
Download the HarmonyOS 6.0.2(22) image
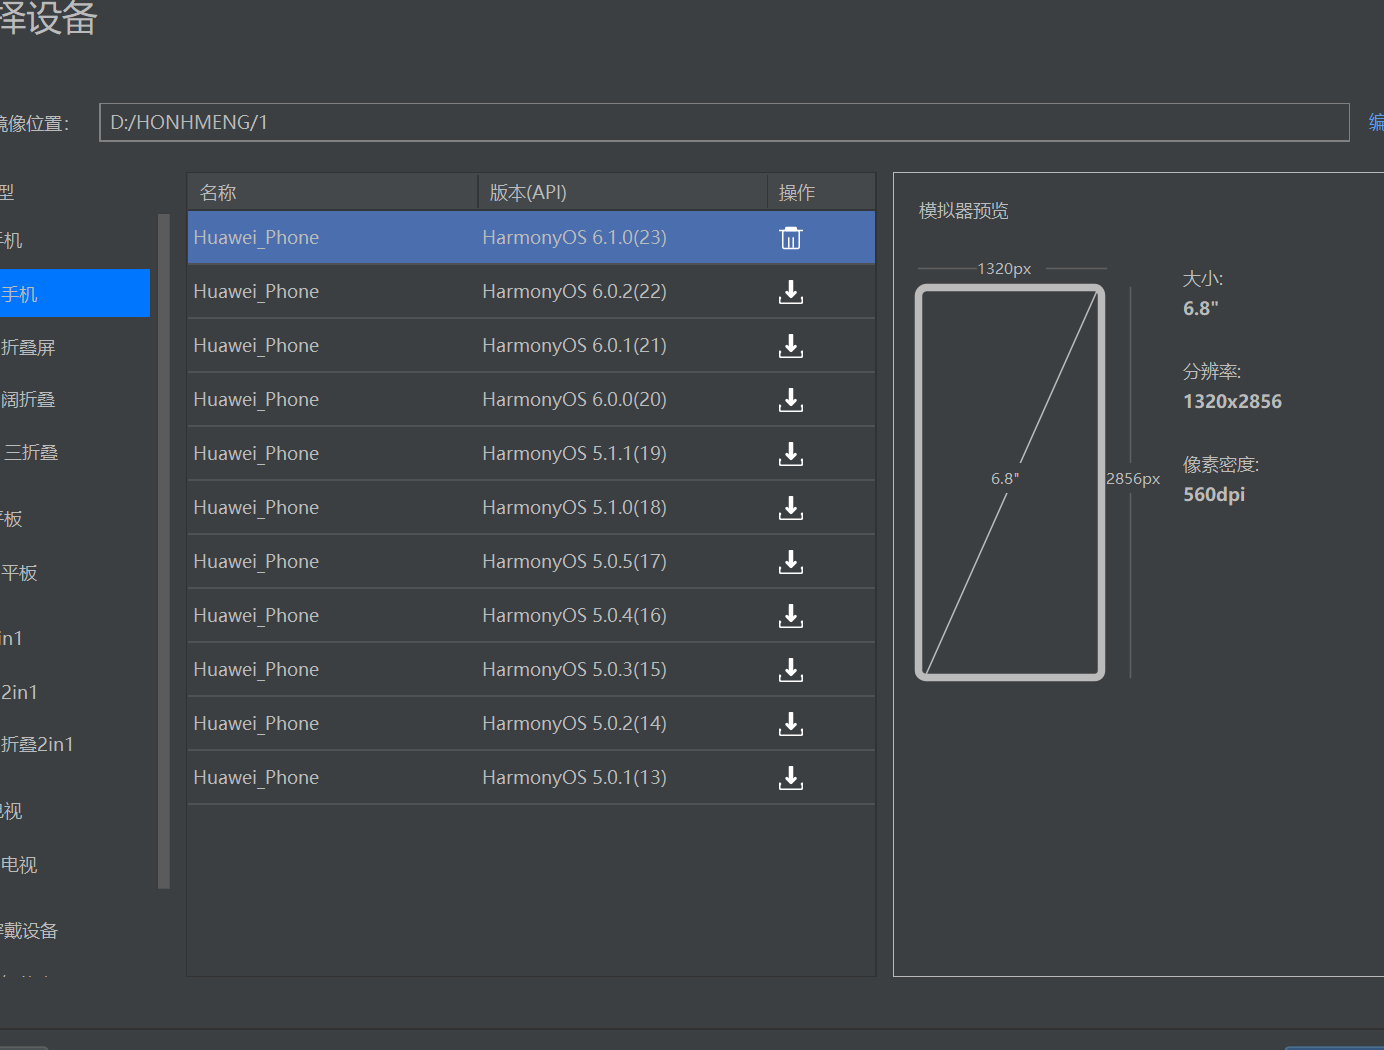(791, 292)
